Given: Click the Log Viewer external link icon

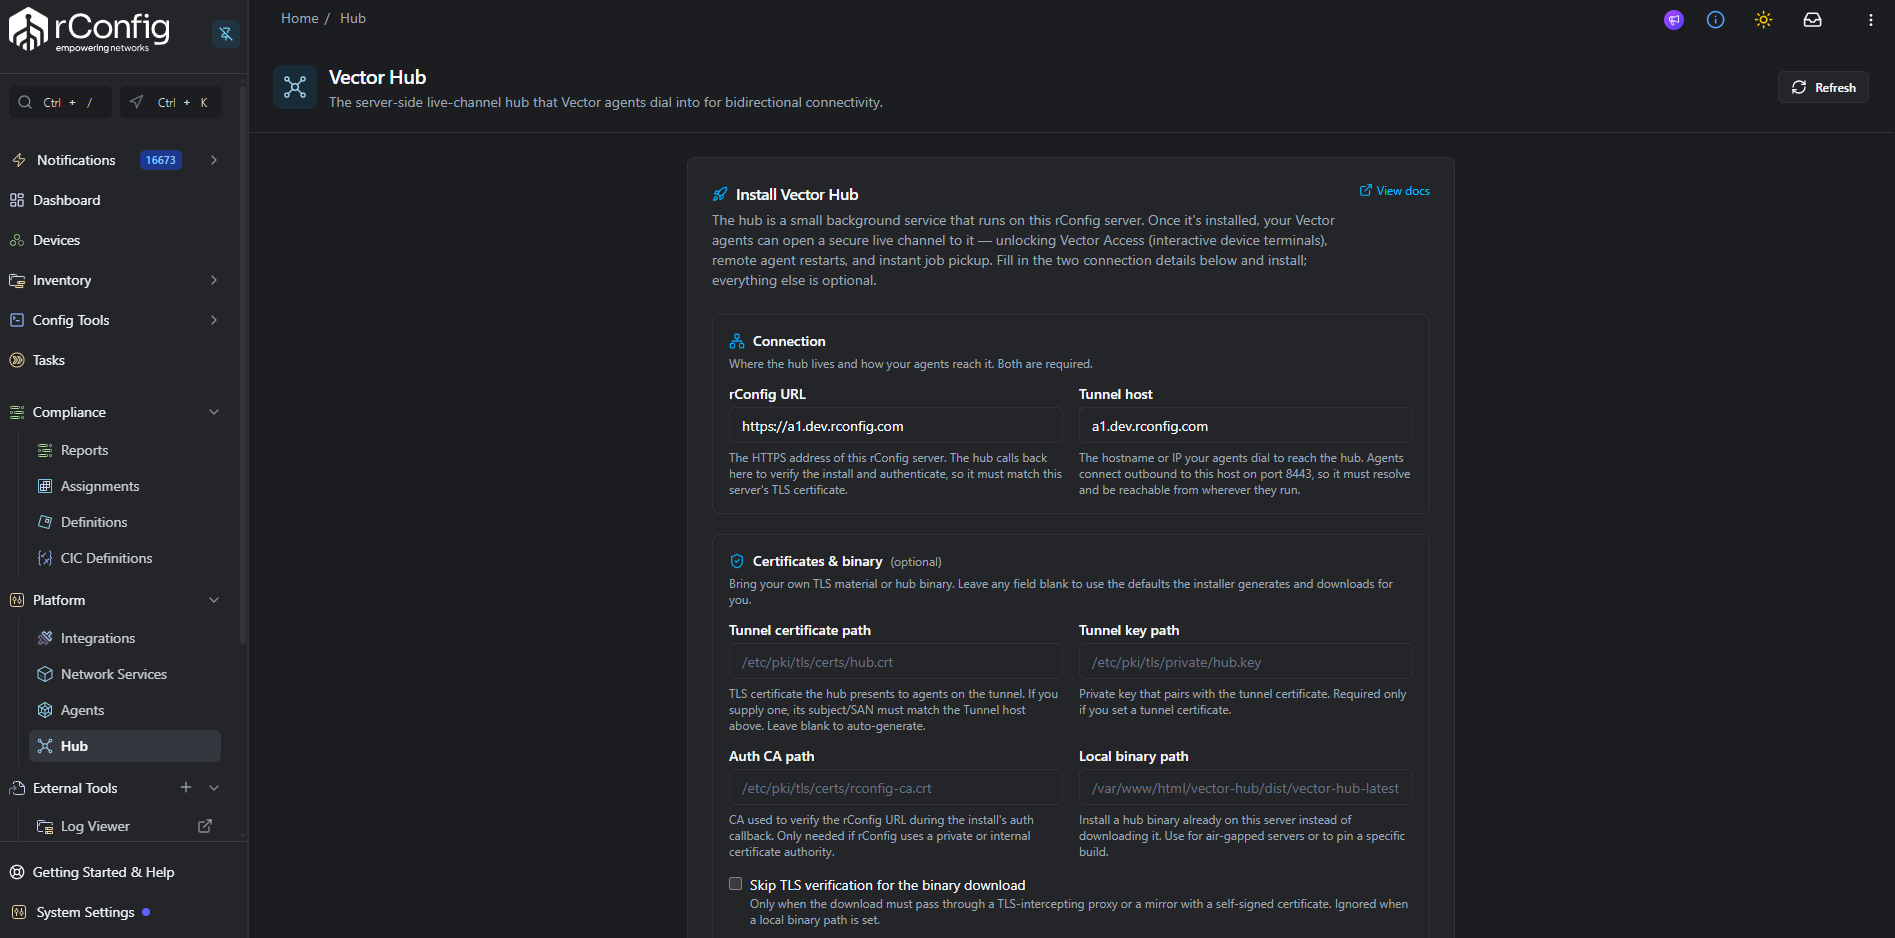Looking at the screenshot, I should [x=205, y=826].
